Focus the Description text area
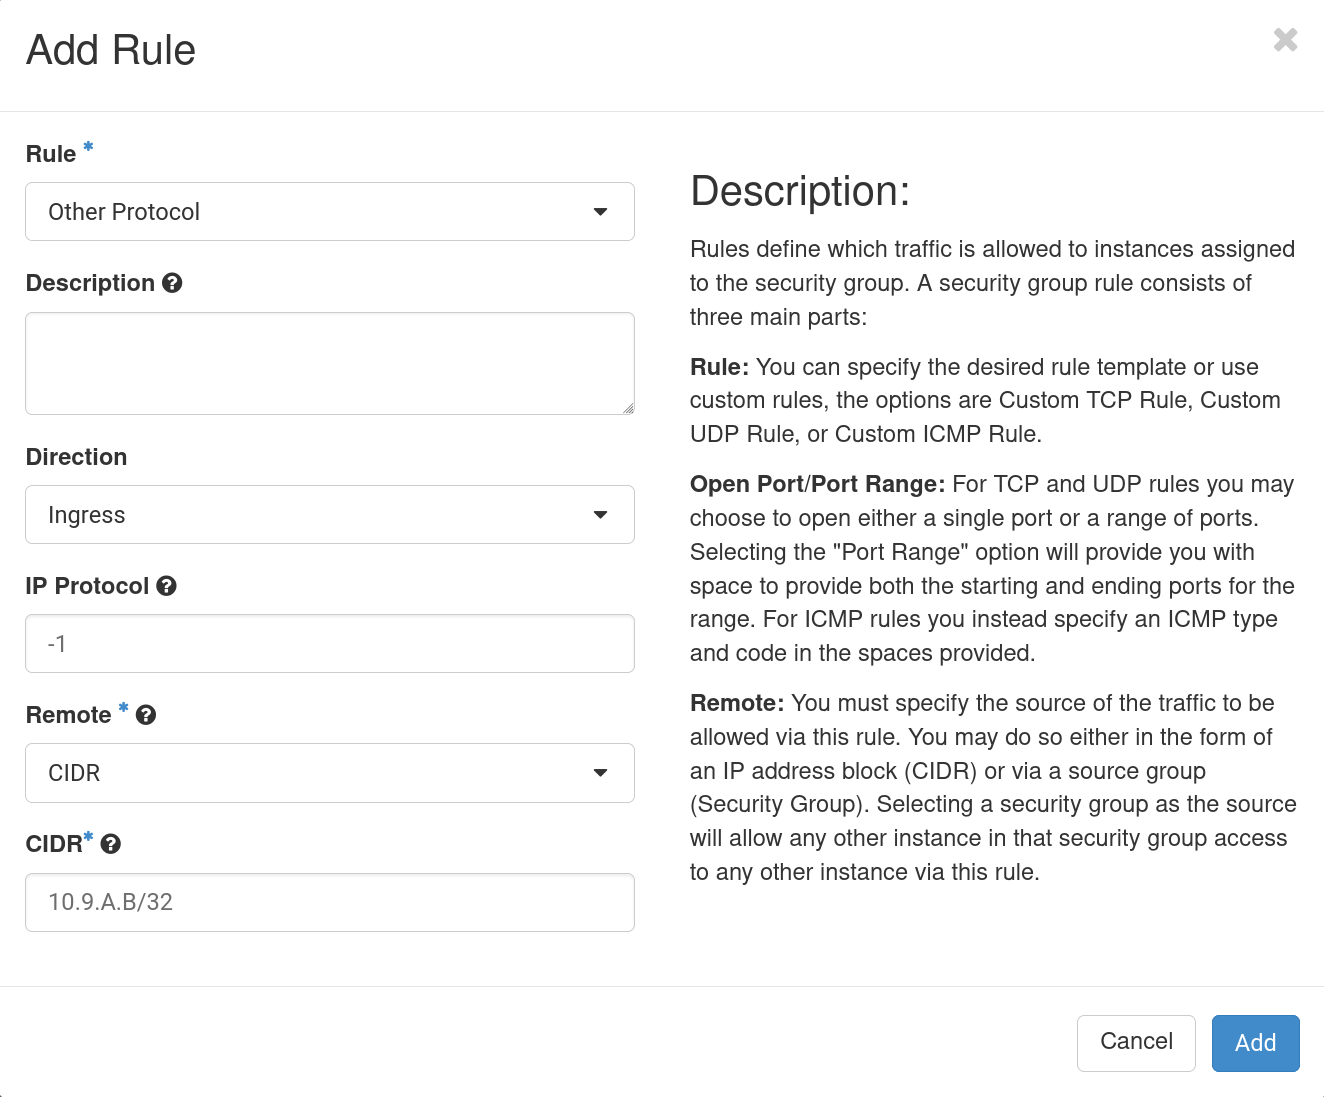Viewport: 1324px width, 1097px height. 330,363
